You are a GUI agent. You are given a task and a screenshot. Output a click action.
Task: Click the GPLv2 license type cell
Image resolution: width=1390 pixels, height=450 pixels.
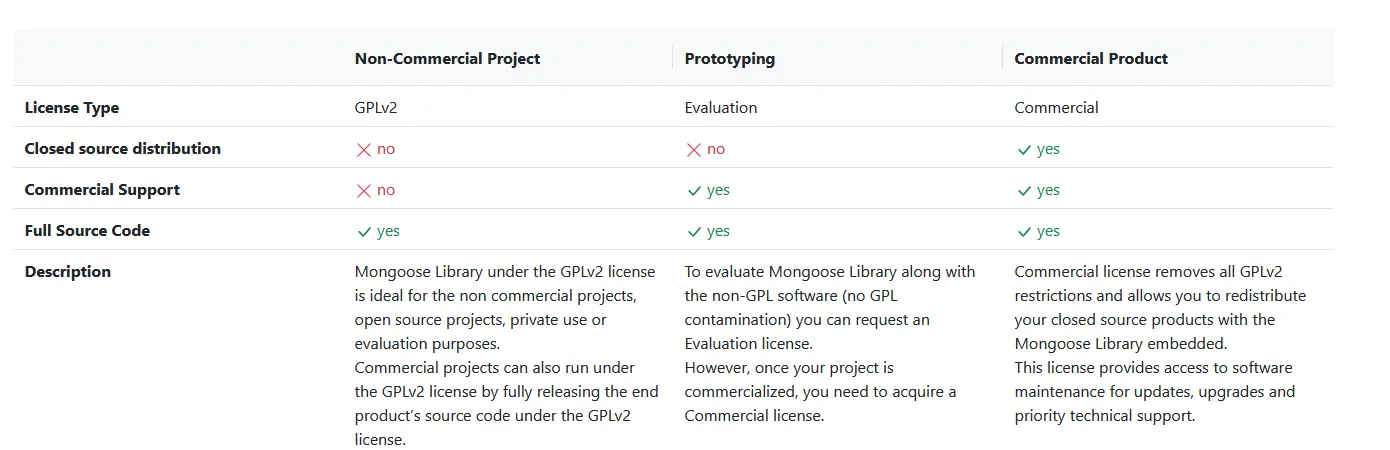[x=376, y=108]
